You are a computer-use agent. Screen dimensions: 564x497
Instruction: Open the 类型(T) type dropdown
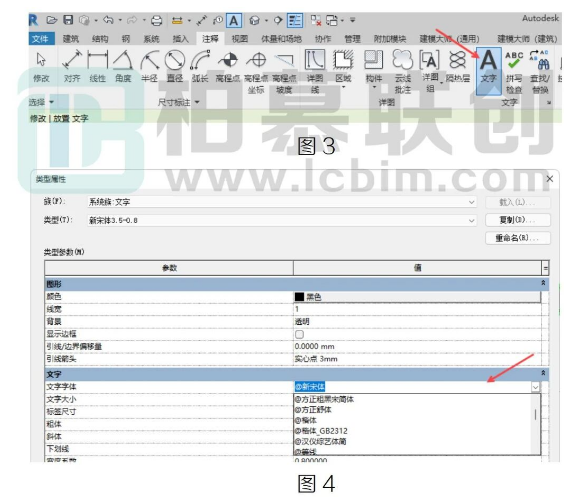click(471, 221)
